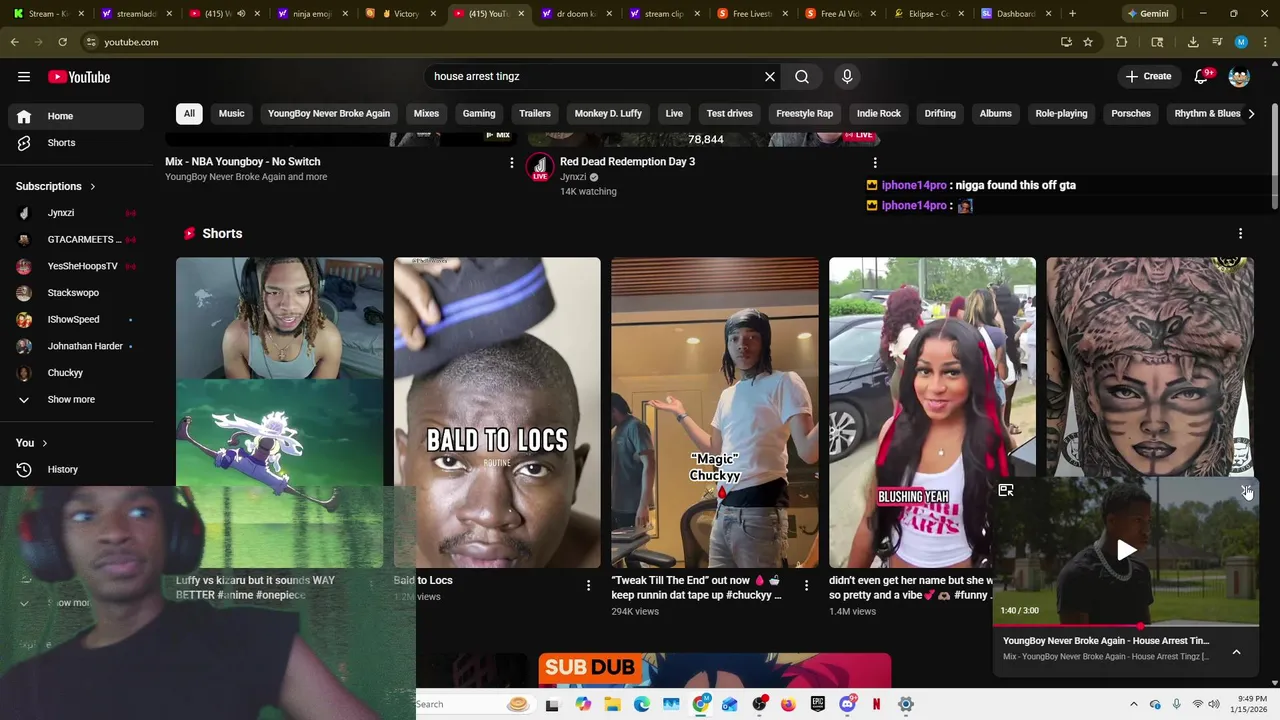
Task: Open the Chrome three-dot menu
Action: click(1265, 42)
